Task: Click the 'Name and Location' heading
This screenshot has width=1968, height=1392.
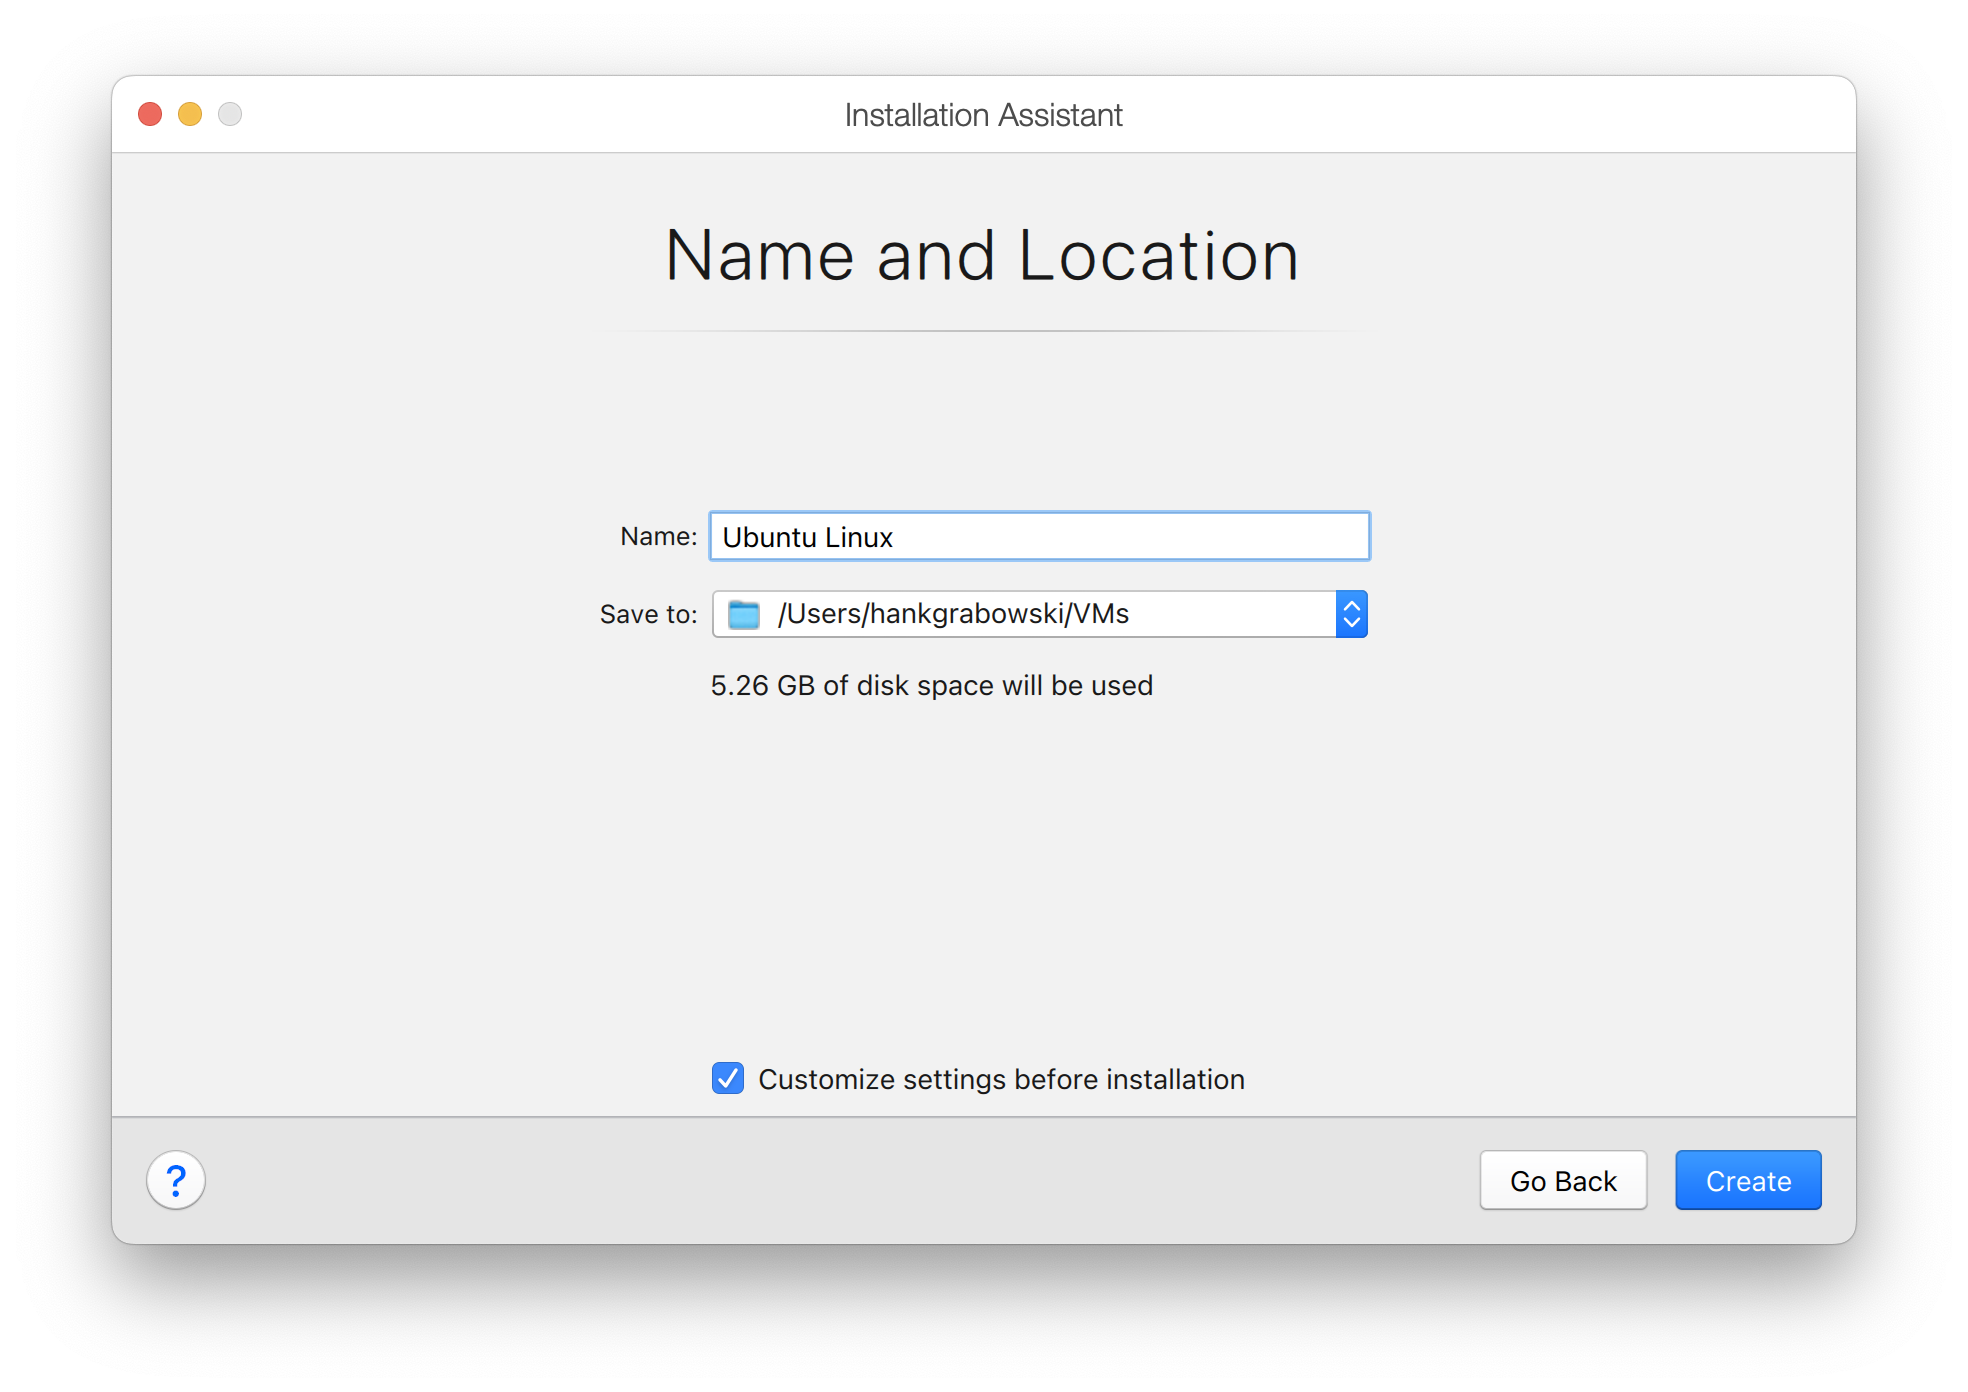Action: 982,256
